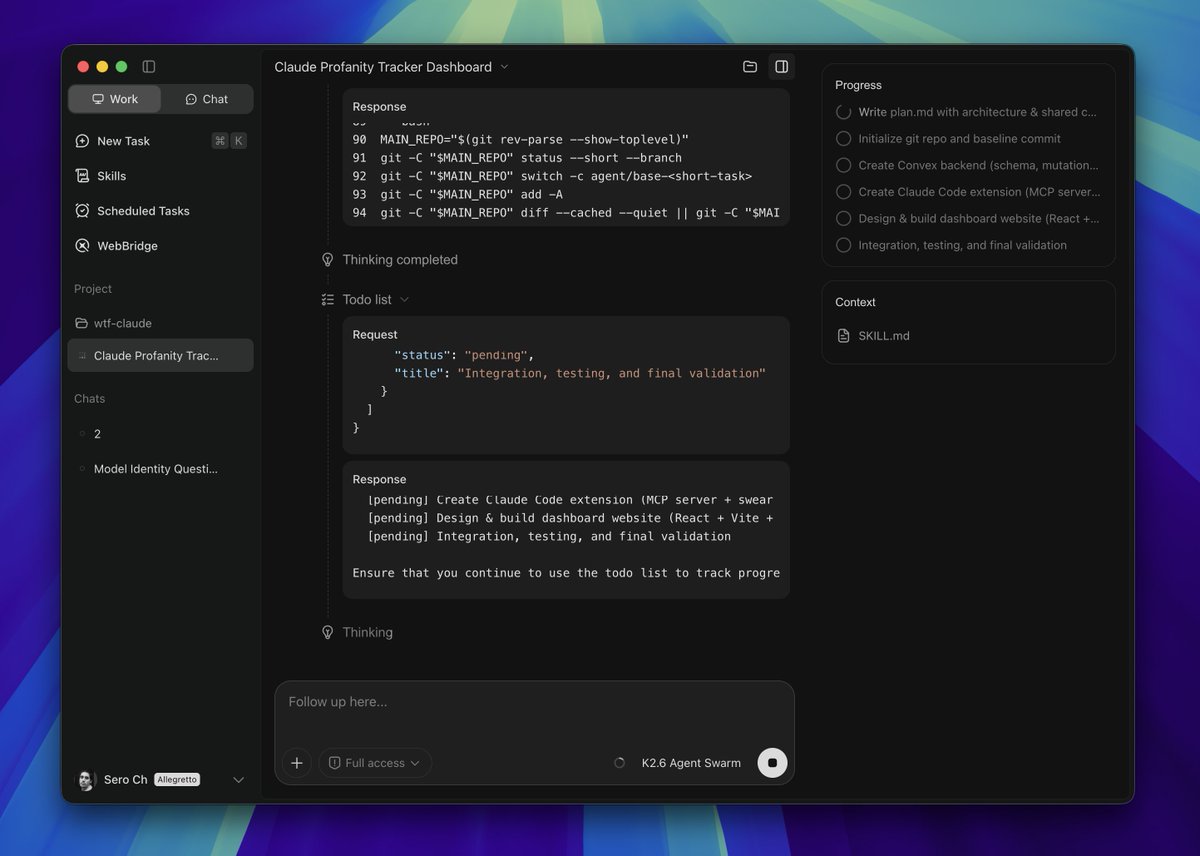Click the Project section label
The image size is (1200, 856).
pyautogui.click(x=93, y=289)
